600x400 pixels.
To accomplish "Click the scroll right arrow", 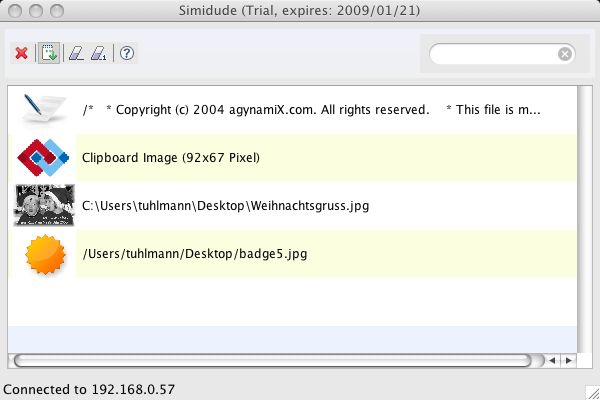I will (569, 359).
